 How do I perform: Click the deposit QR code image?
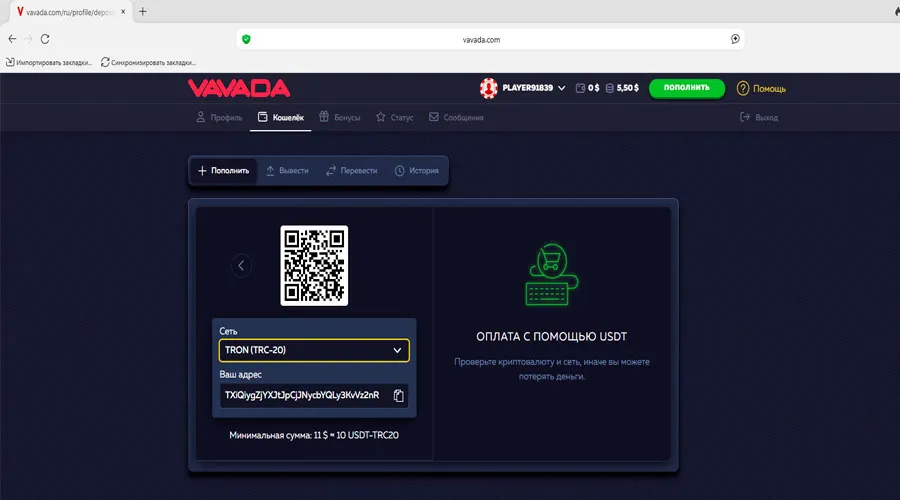[314, 265]
